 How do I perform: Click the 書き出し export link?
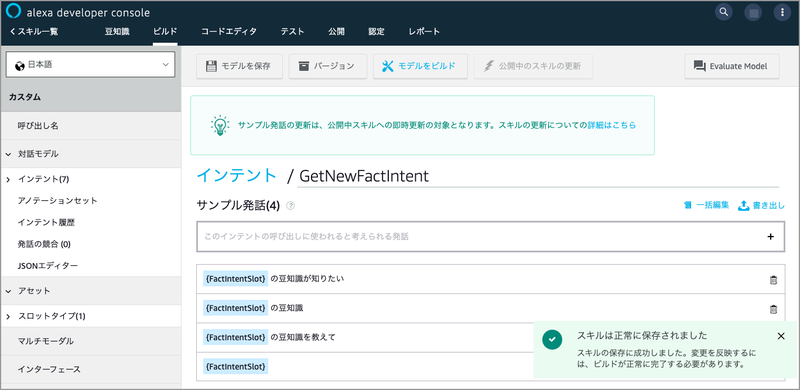[761, 206]
